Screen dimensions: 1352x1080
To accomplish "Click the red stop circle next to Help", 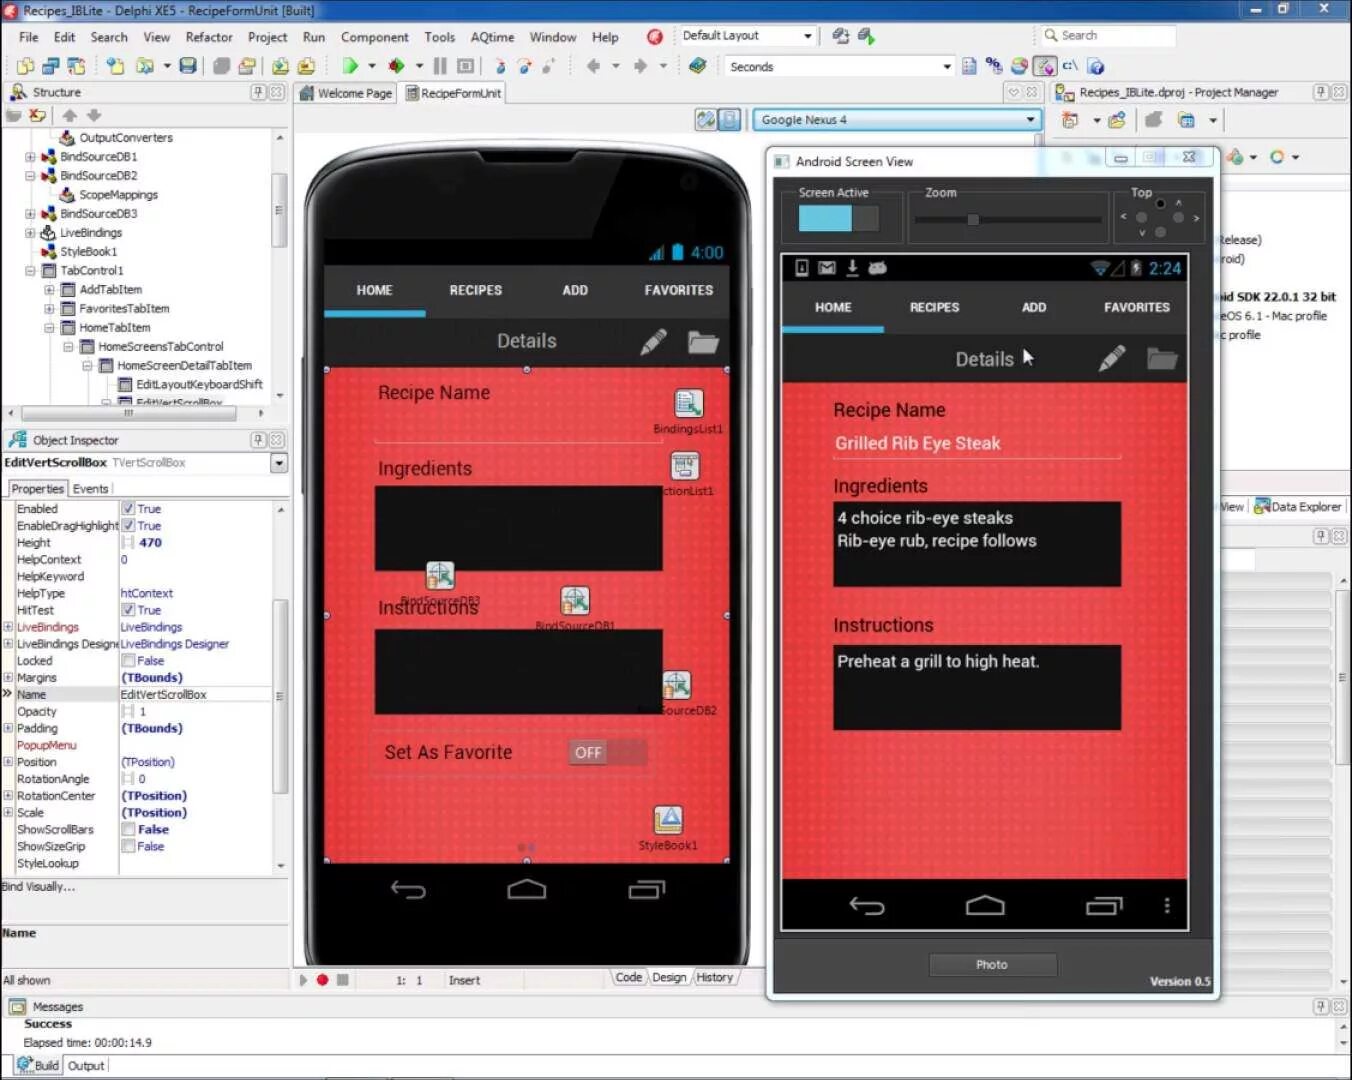I will tap(654, 37).
